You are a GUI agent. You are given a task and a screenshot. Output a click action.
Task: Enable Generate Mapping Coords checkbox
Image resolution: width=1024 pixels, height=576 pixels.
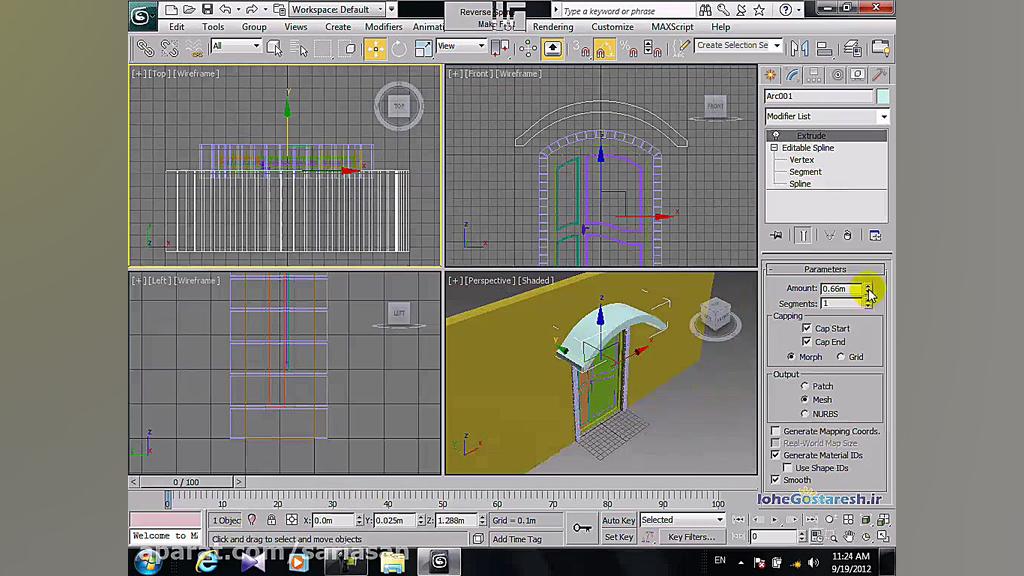[x=775, y=431]
